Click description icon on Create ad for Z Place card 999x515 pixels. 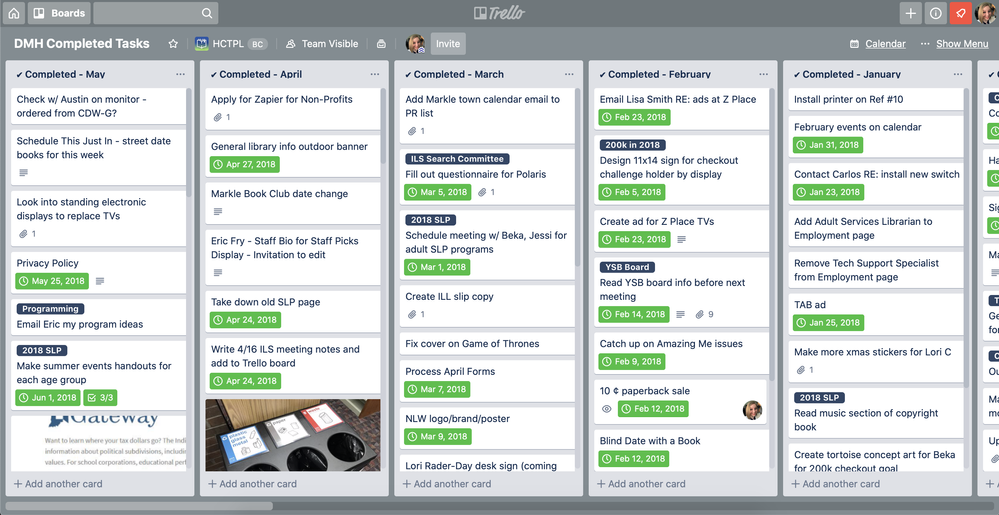pyautogui.click(x=681, y=240)
